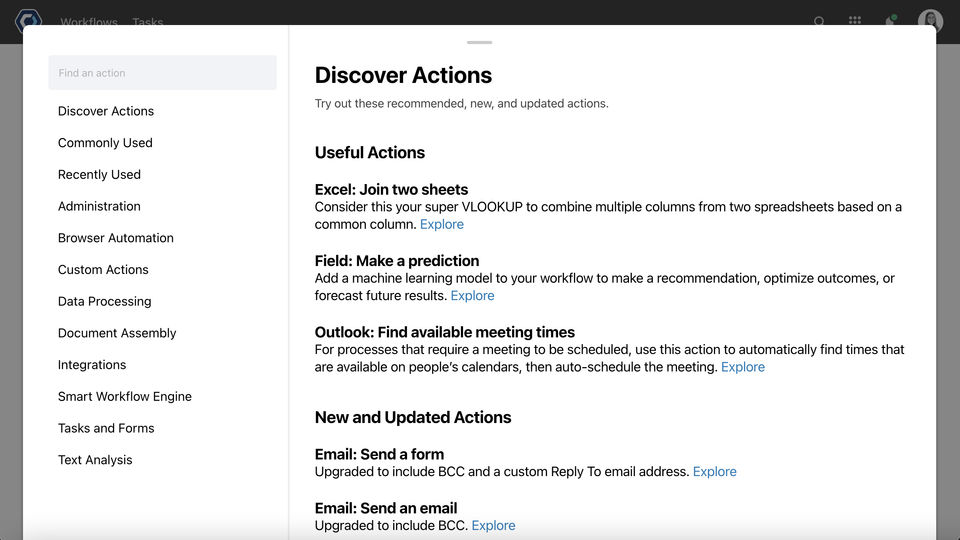The width and height of the screenshot is (960, 540).
Task: Click the drag handle atop the dialog
Action: (479, 43)
